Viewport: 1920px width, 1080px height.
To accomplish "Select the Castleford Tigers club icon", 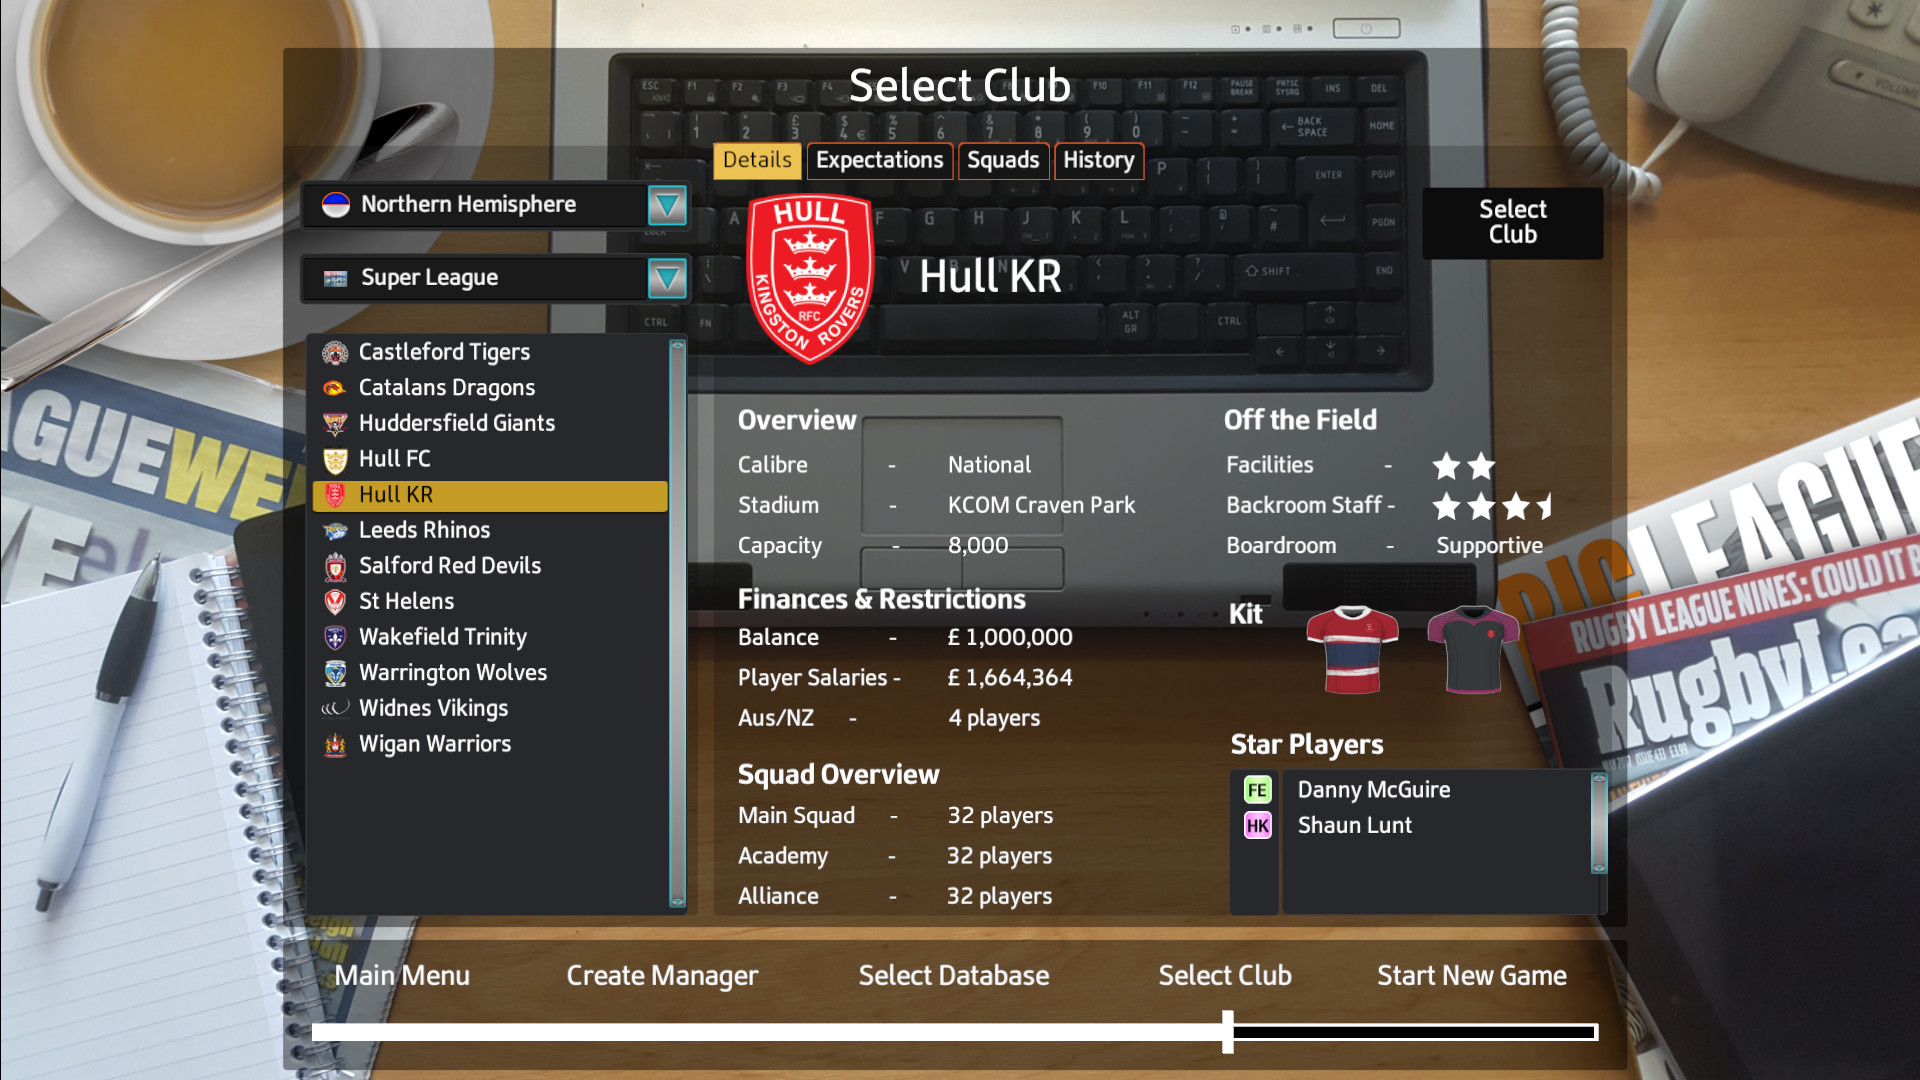I will pos(335,351).
